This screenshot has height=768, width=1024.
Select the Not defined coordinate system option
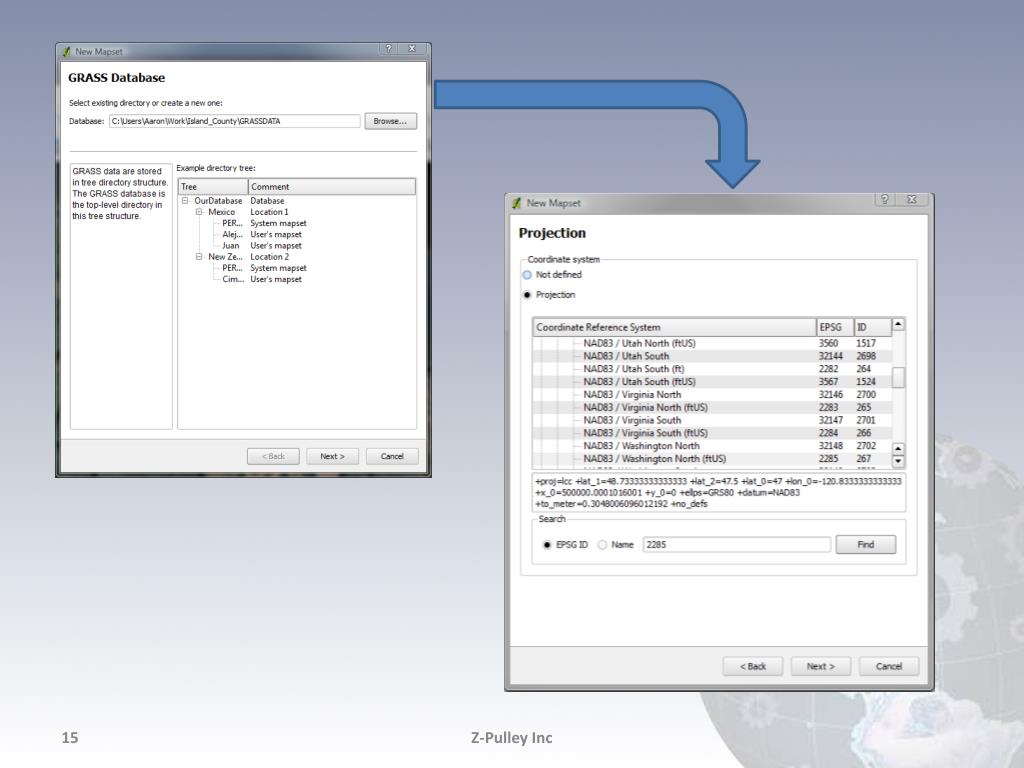click(x=527, y=275)
